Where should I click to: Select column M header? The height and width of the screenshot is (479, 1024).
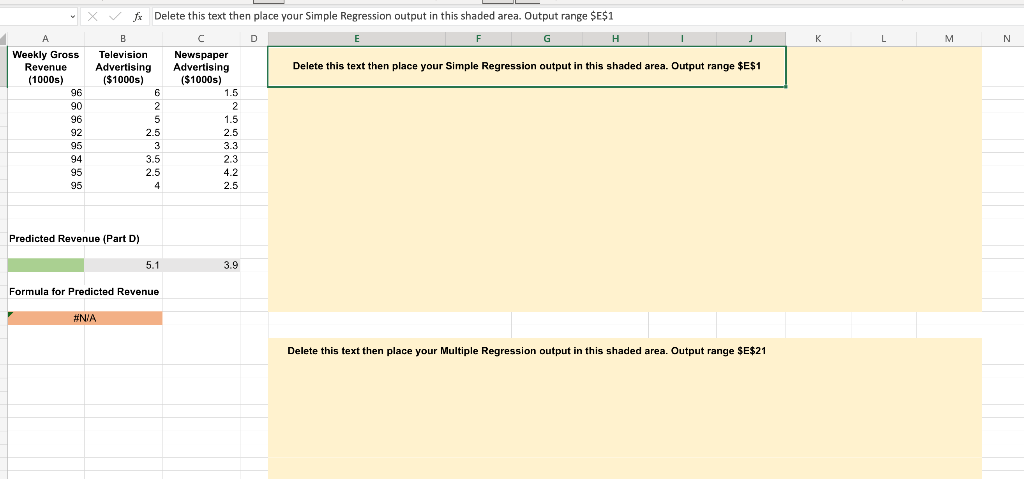(949, 39)
